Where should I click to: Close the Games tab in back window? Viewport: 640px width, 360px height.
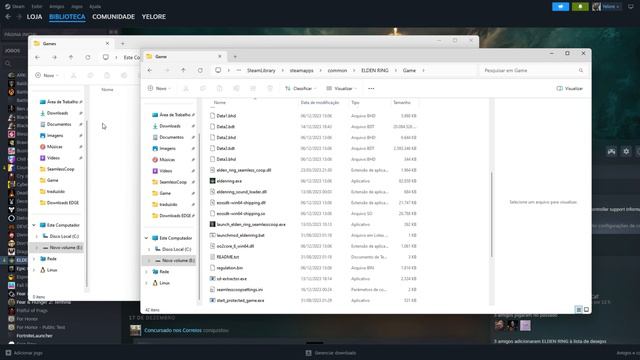click(107, 43)
